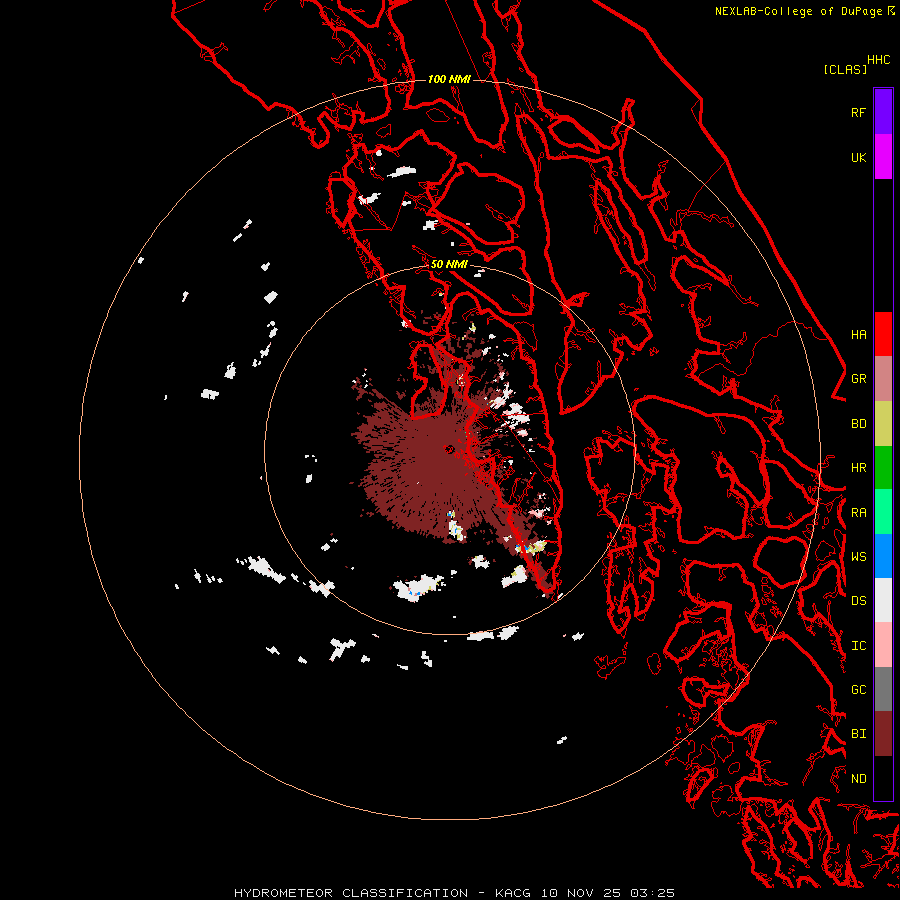Click the BD legend label text
Image resolution: width=900 pixels, height=900 pixels.
tap(859, 424)
